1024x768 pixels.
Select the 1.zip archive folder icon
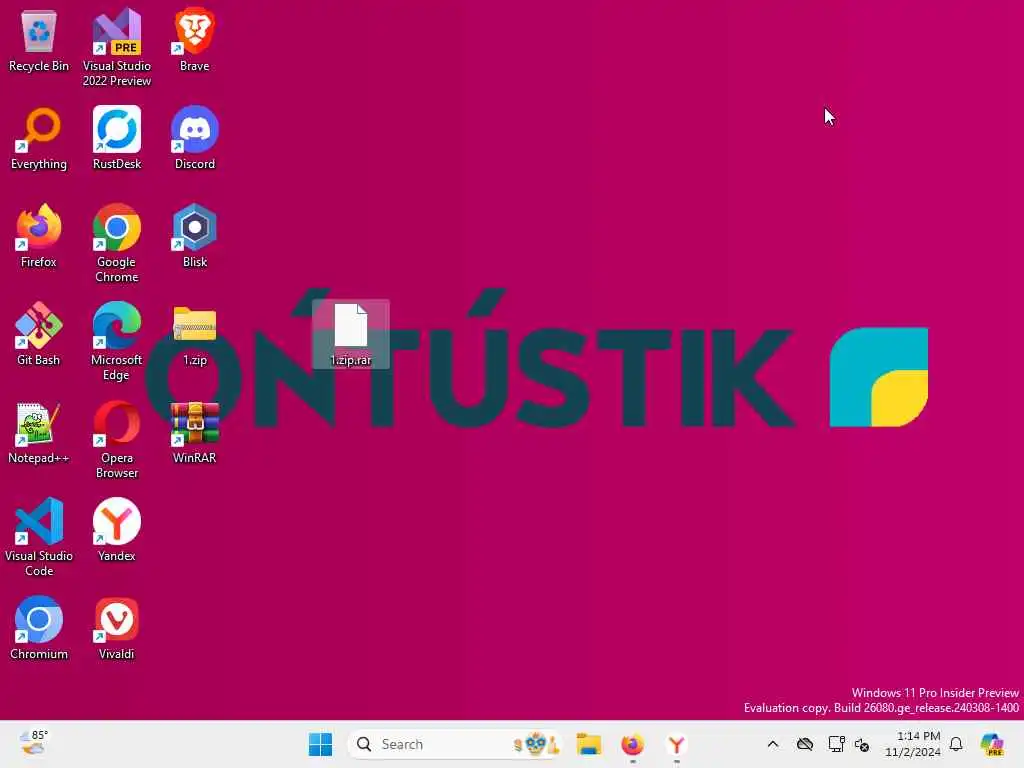click(195, 334)
